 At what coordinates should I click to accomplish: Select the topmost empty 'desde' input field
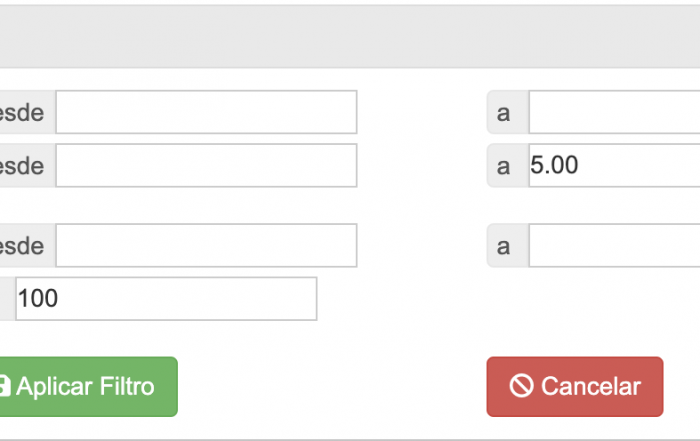[206, 112]
